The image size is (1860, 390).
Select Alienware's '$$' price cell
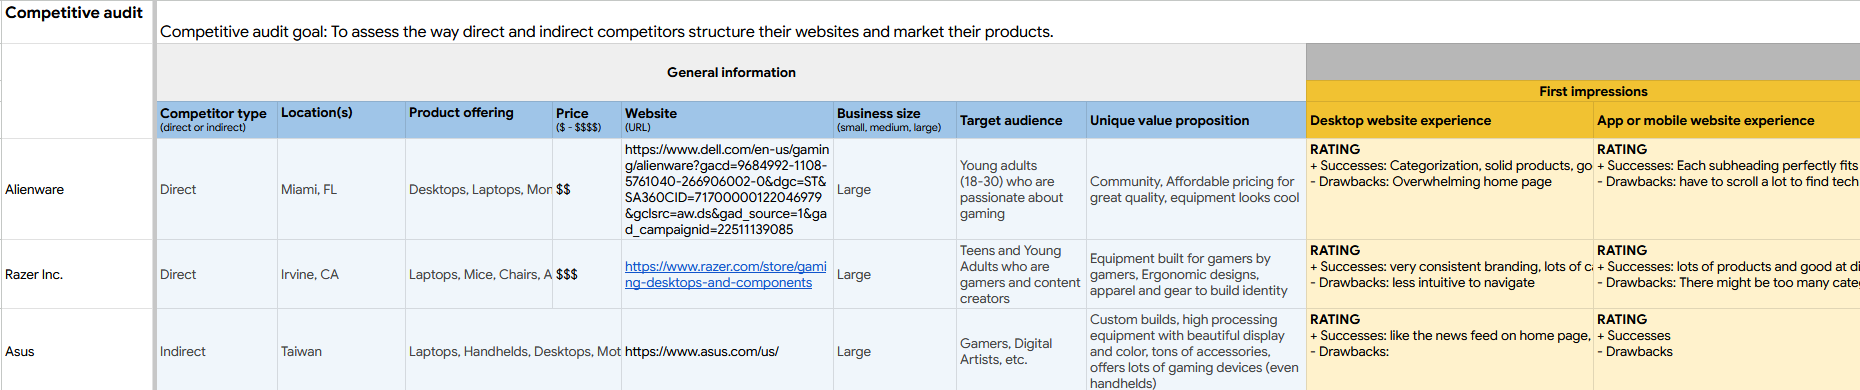pyautogui.click(x=587, y=189)
